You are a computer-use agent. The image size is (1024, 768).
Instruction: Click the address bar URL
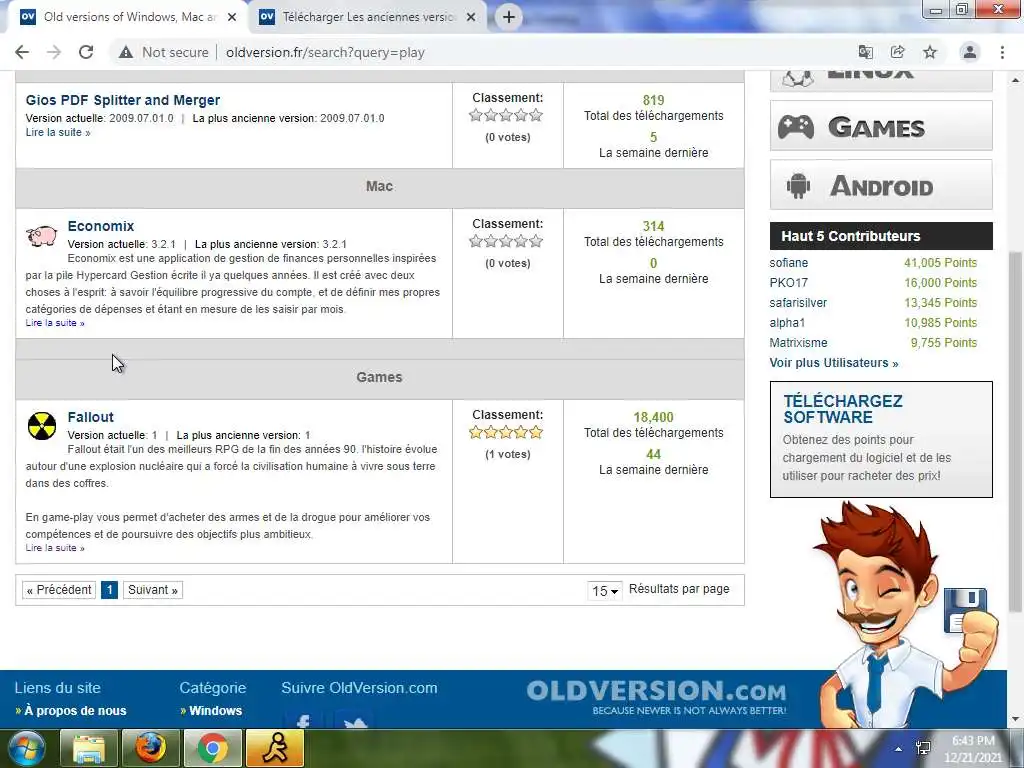325,52
